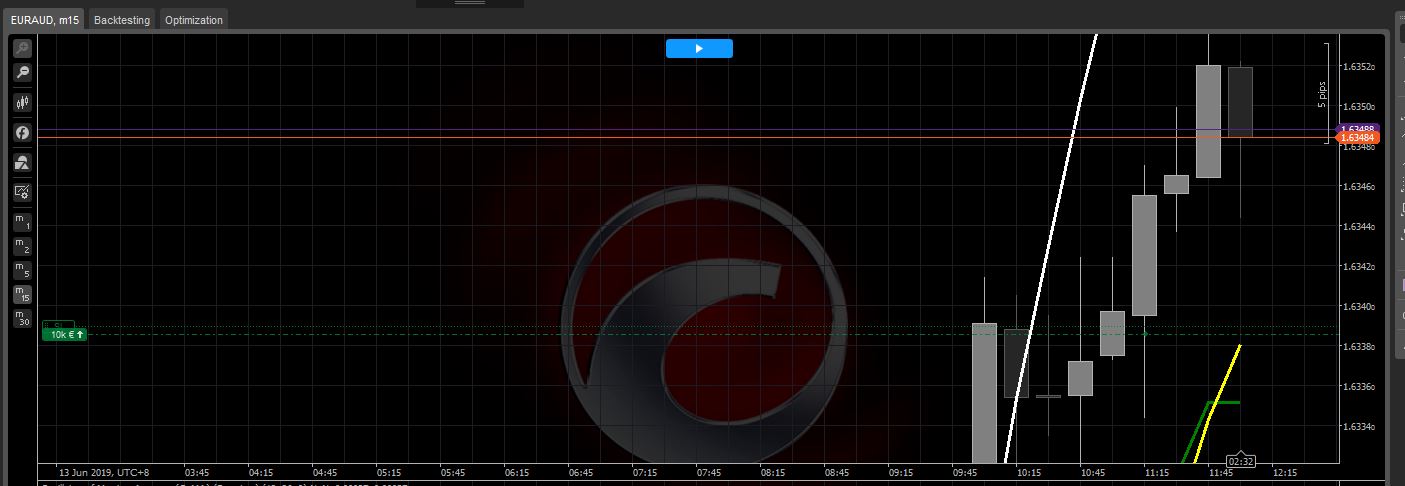Screen dimensions: 1405x486
Task: Change chart type via candlestick icon
Action: click(22, 102)
